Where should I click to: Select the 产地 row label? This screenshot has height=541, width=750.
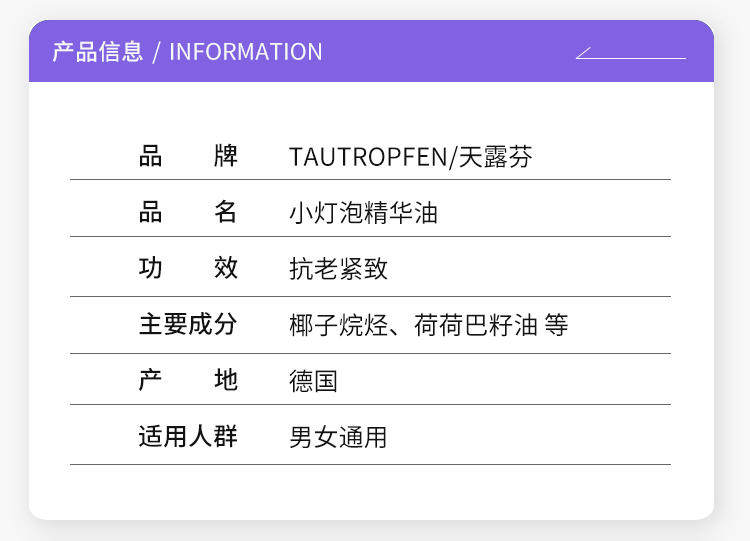[x=188, y=380]
